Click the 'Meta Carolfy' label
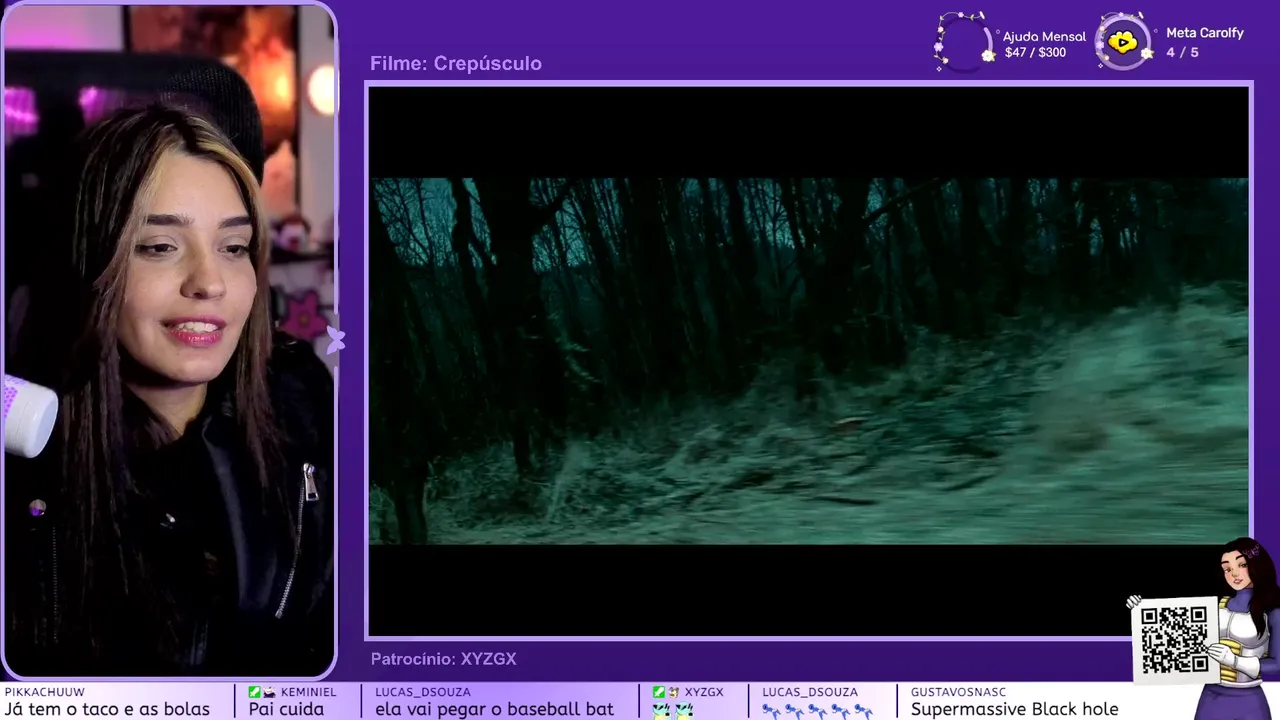This screenshot has height=720, width=1280. tap(1205, 33)
